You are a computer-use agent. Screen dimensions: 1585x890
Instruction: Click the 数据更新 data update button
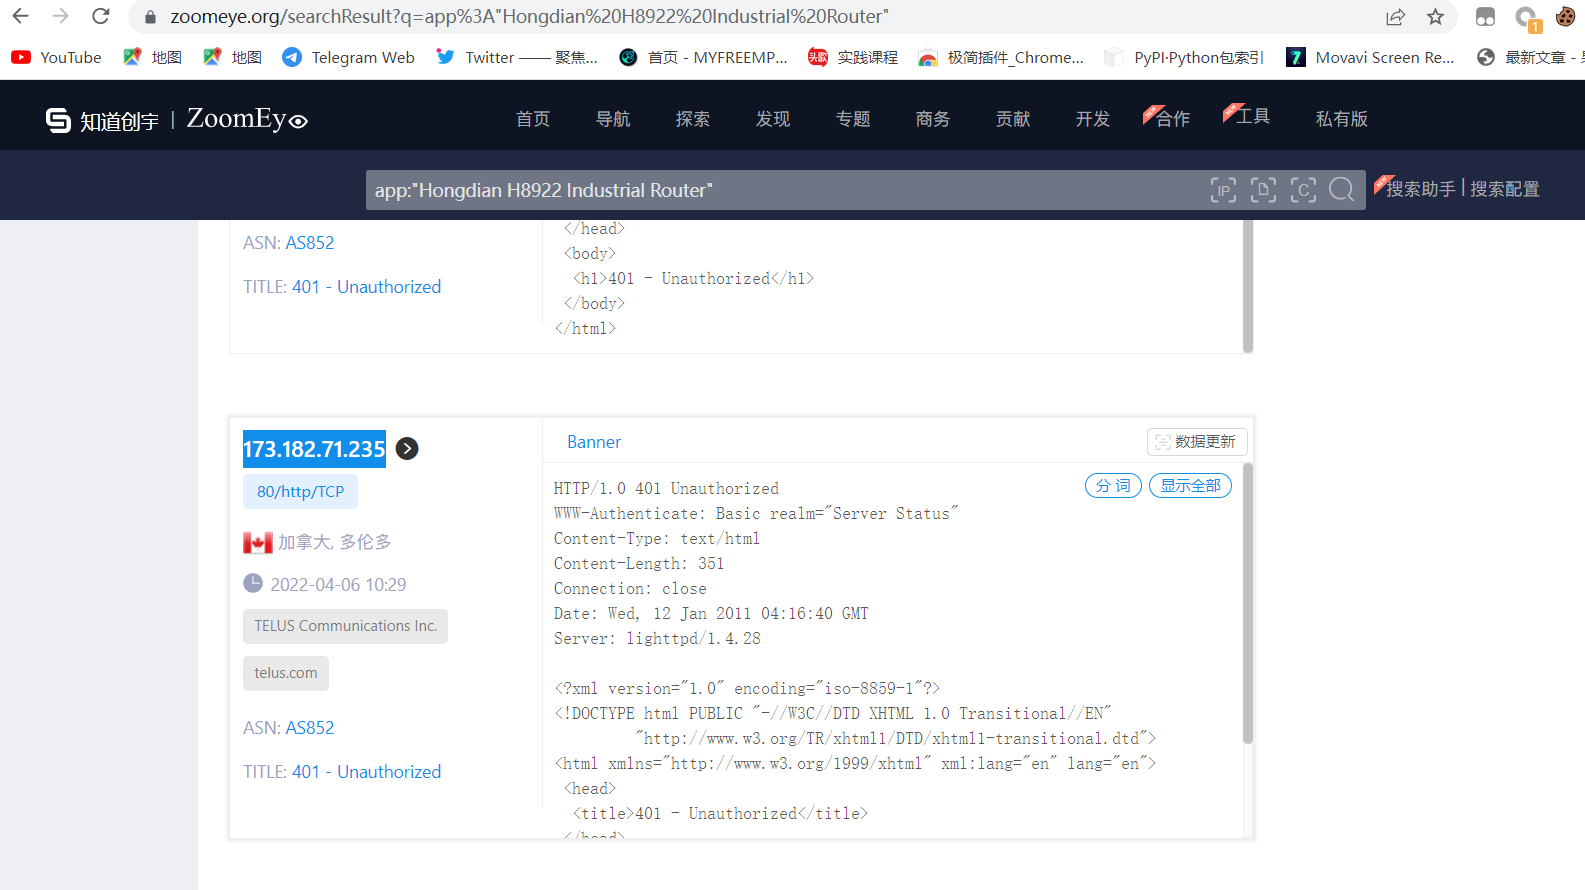click(x=1196, y=442)
